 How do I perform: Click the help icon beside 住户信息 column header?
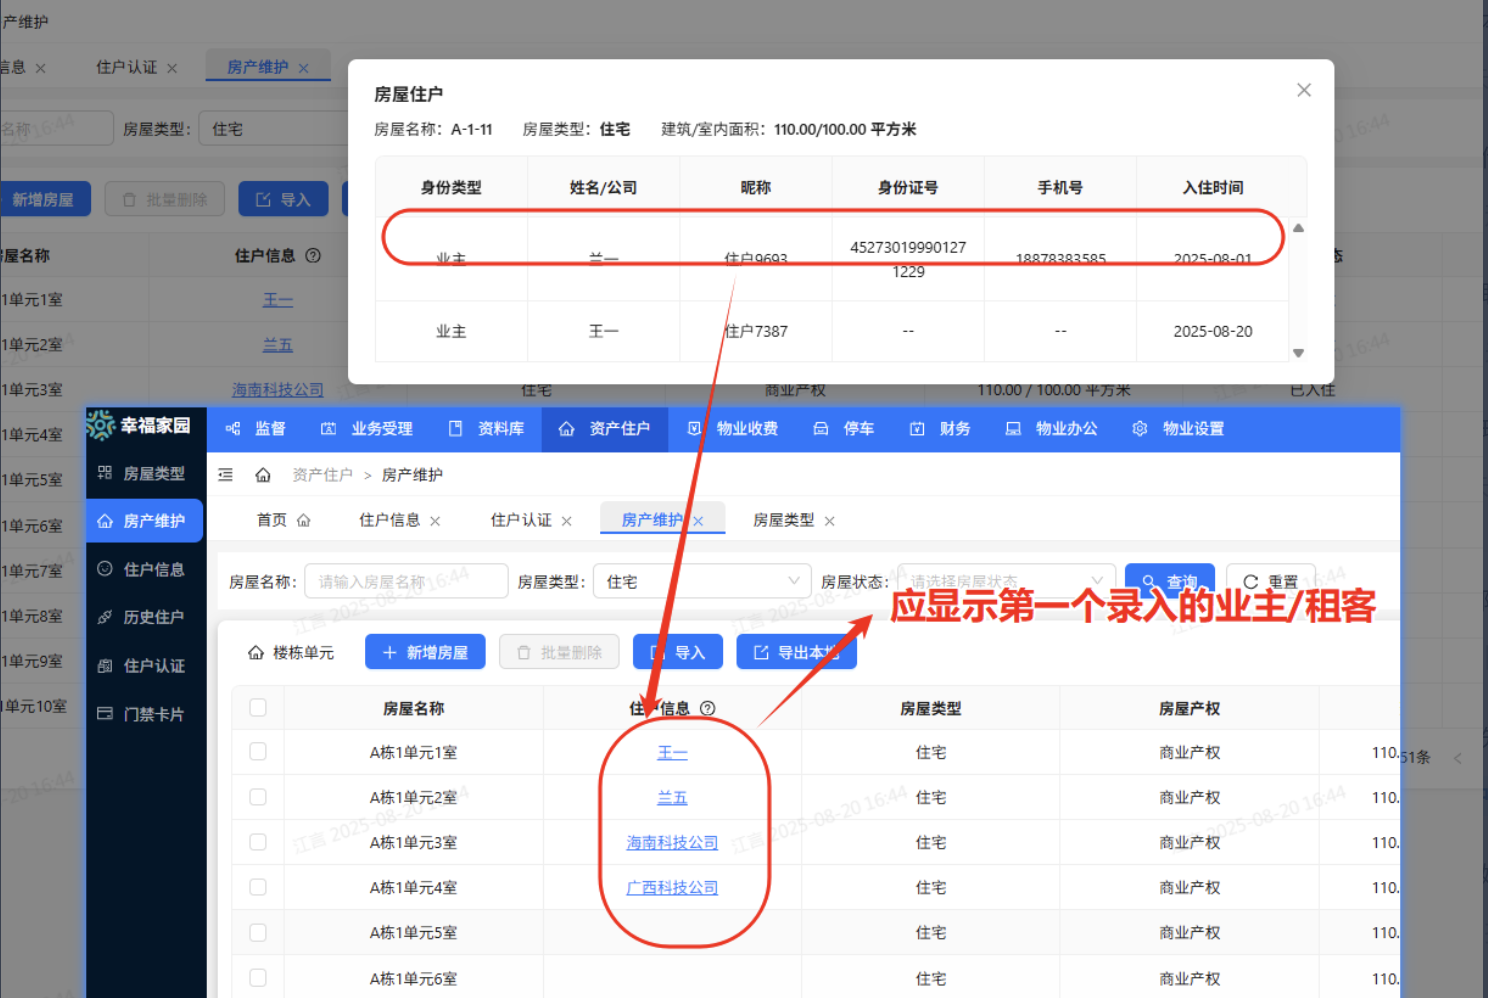click(708, 708)
